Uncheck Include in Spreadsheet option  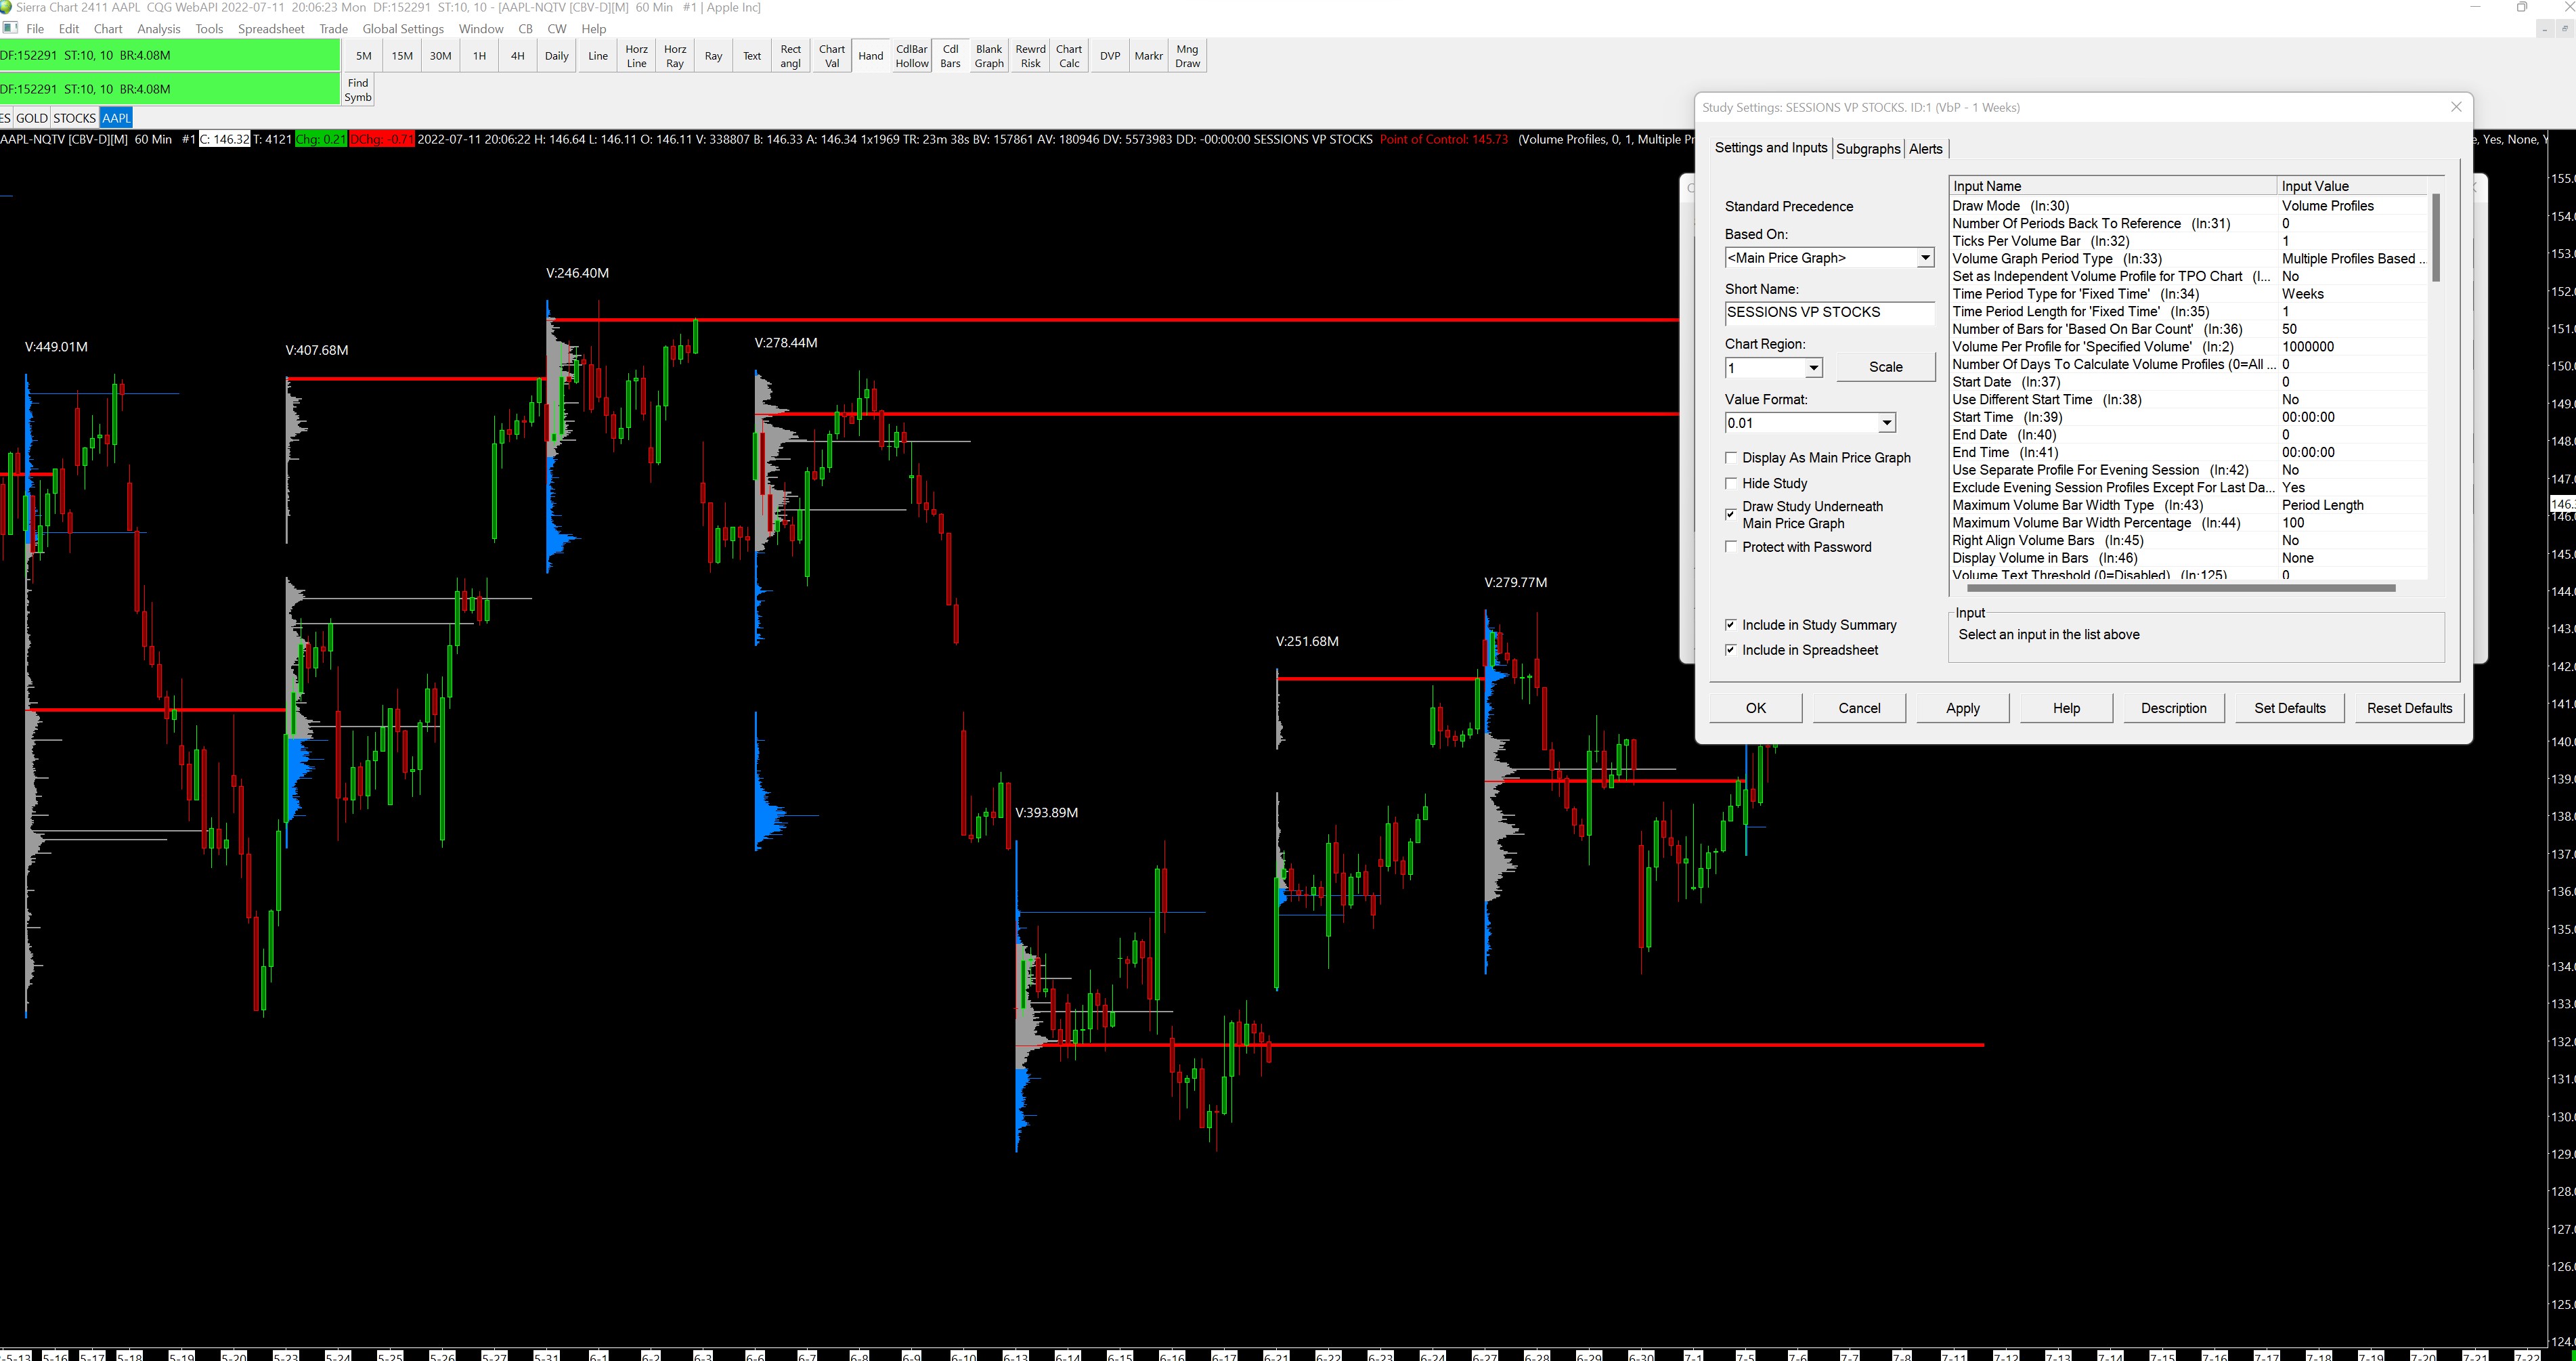[1731, 650]
